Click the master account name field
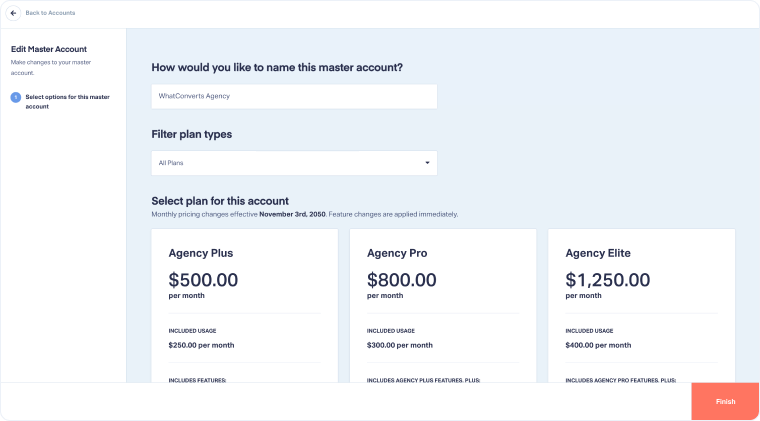 click(294, 96)
